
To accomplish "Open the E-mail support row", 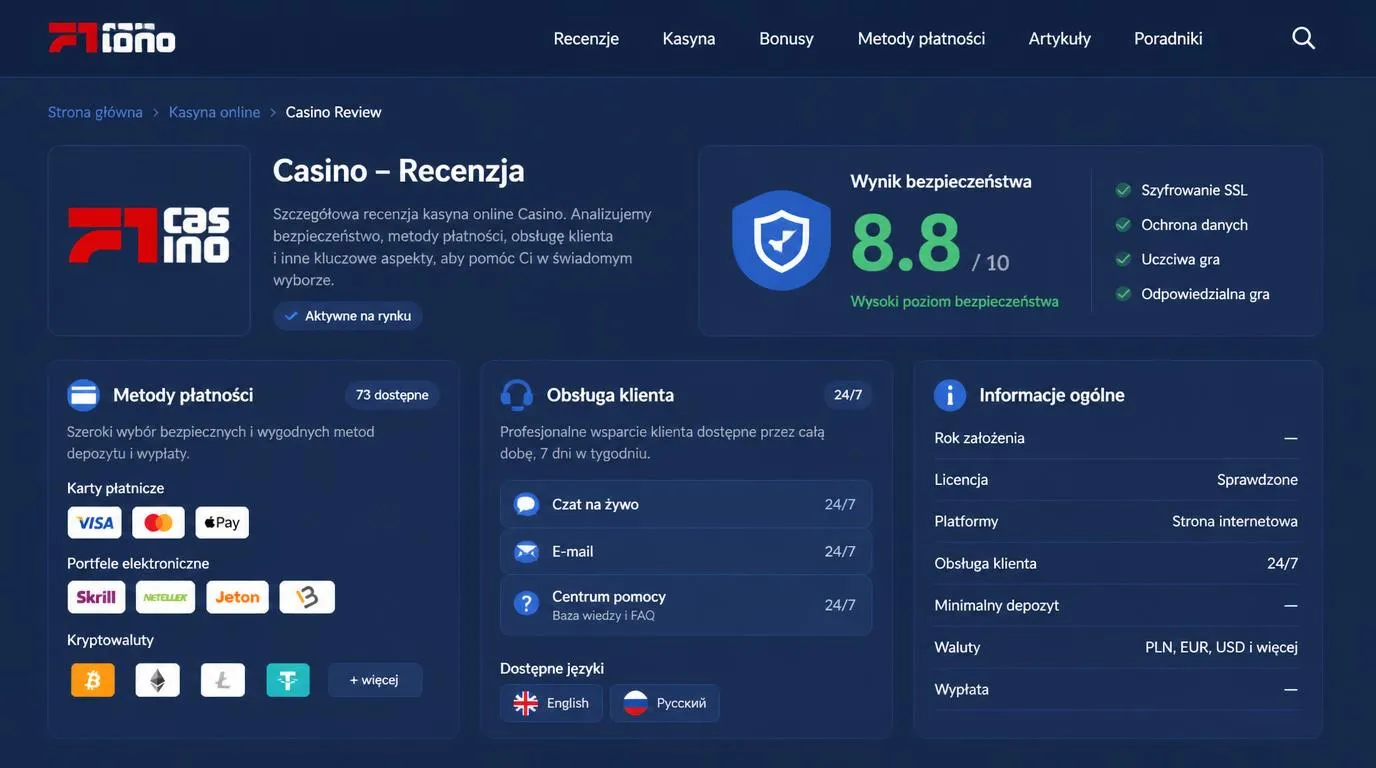I will [x=686, y=551].
